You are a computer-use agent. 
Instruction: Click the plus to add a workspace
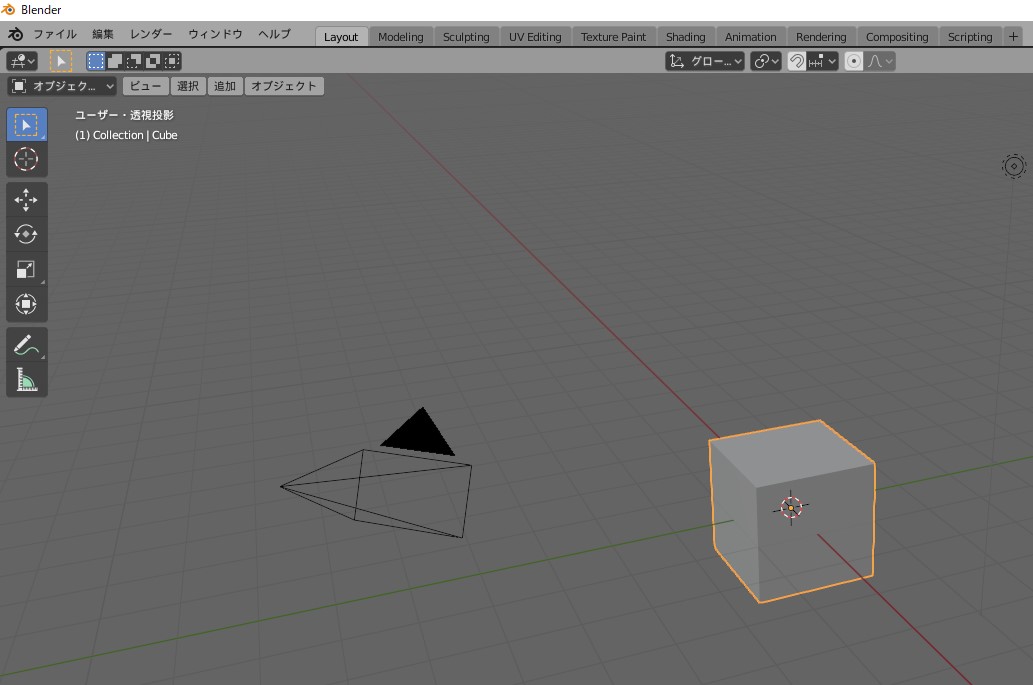click(x=1013, y=37)
